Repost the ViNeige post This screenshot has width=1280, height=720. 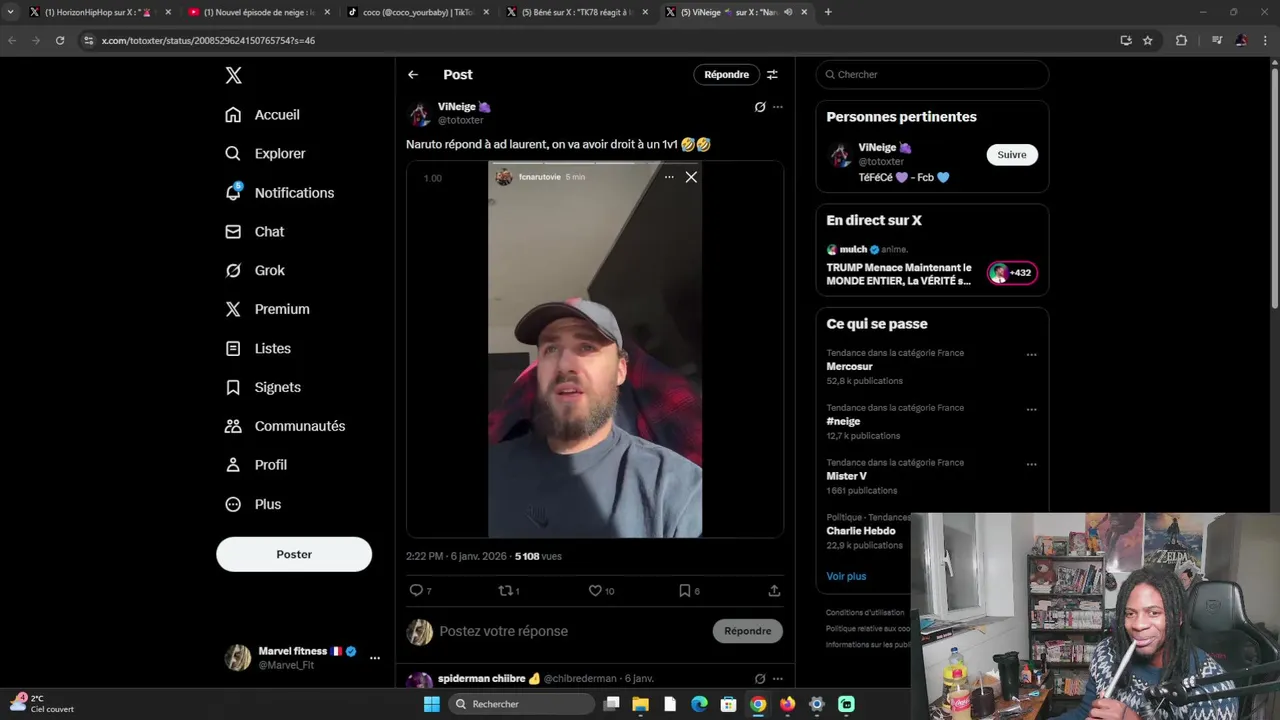509,591
